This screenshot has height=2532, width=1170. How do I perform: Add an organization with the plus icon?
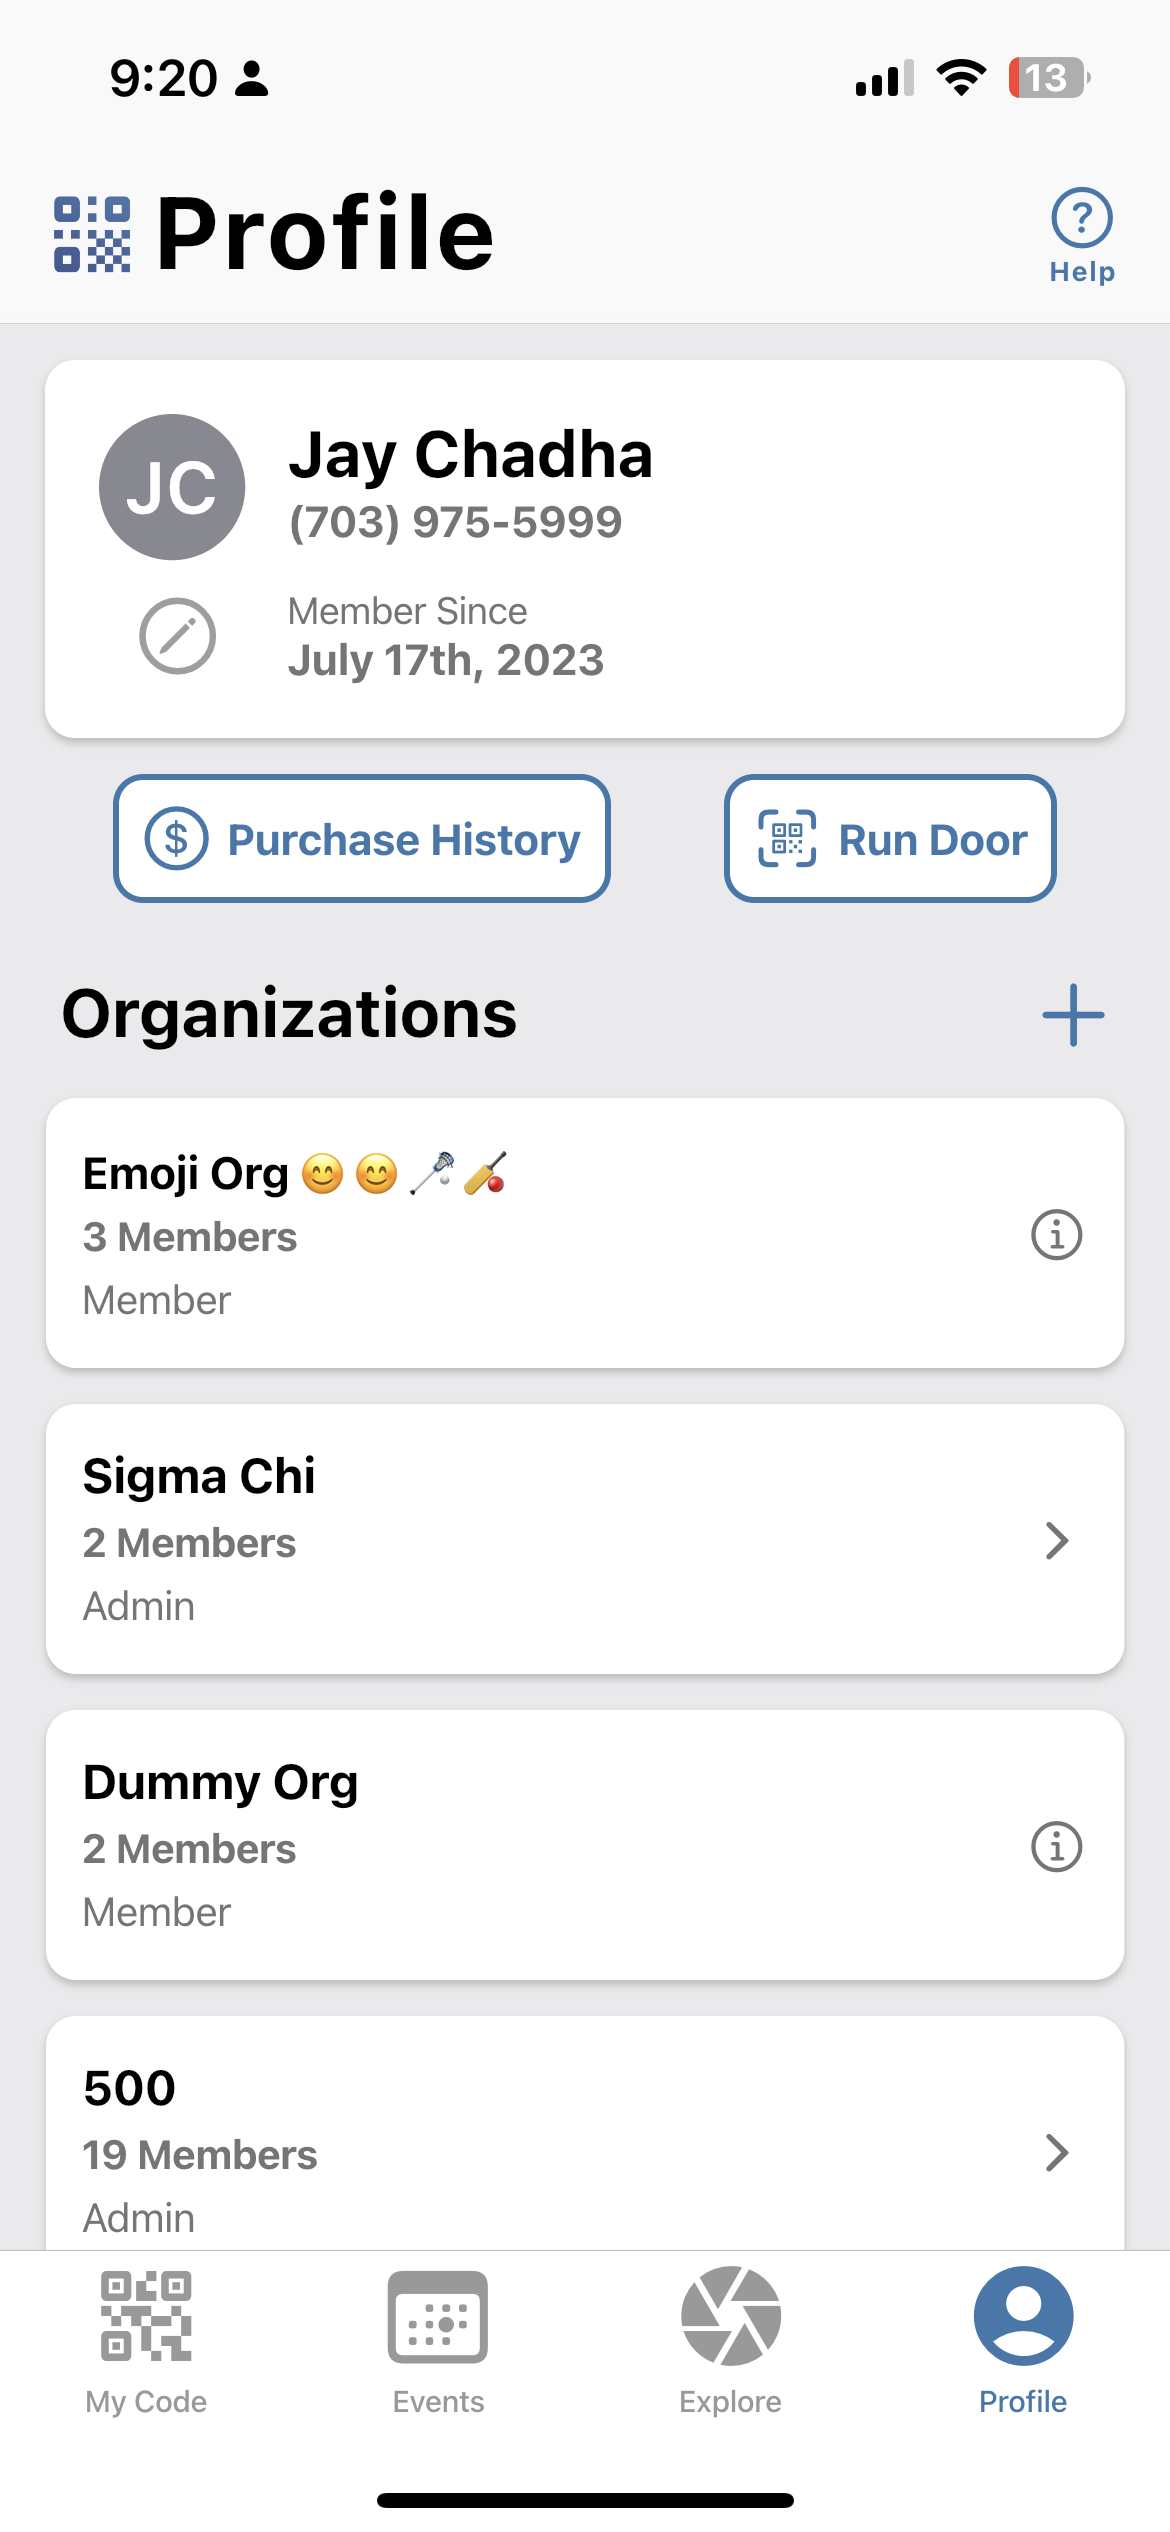coord(1073,1015)
